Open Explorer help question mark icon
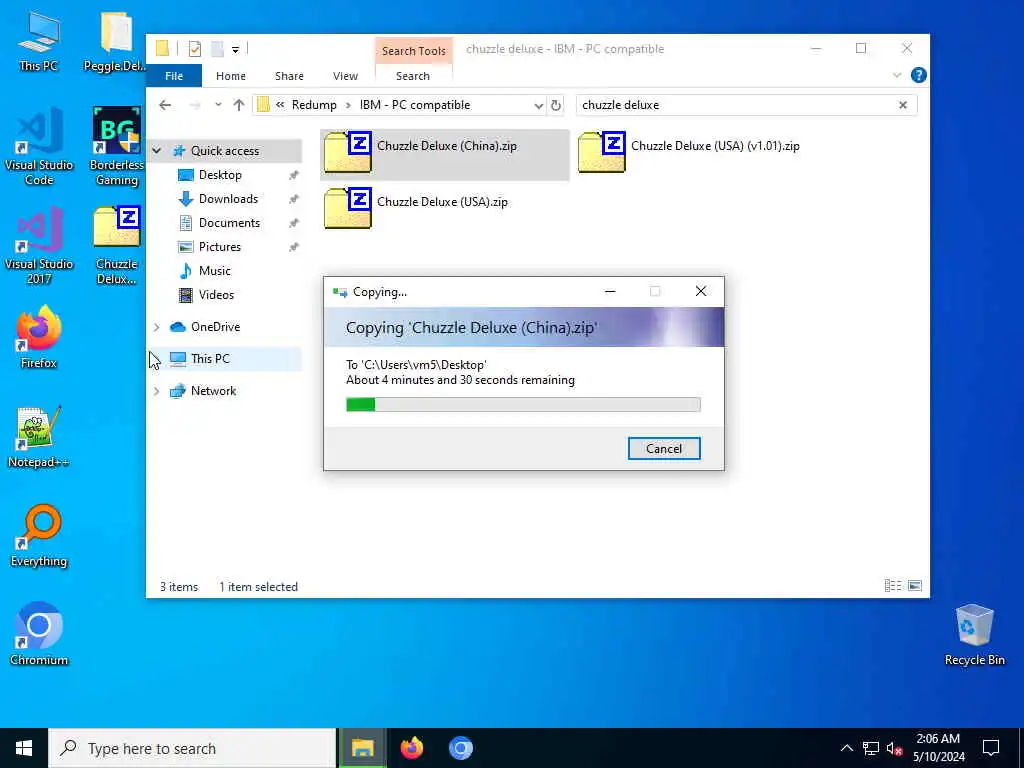 918,75
